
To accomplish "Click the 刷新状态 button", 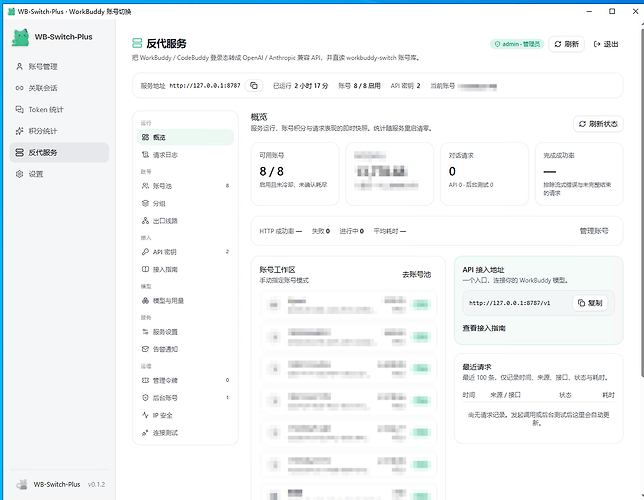I will 598,124.
